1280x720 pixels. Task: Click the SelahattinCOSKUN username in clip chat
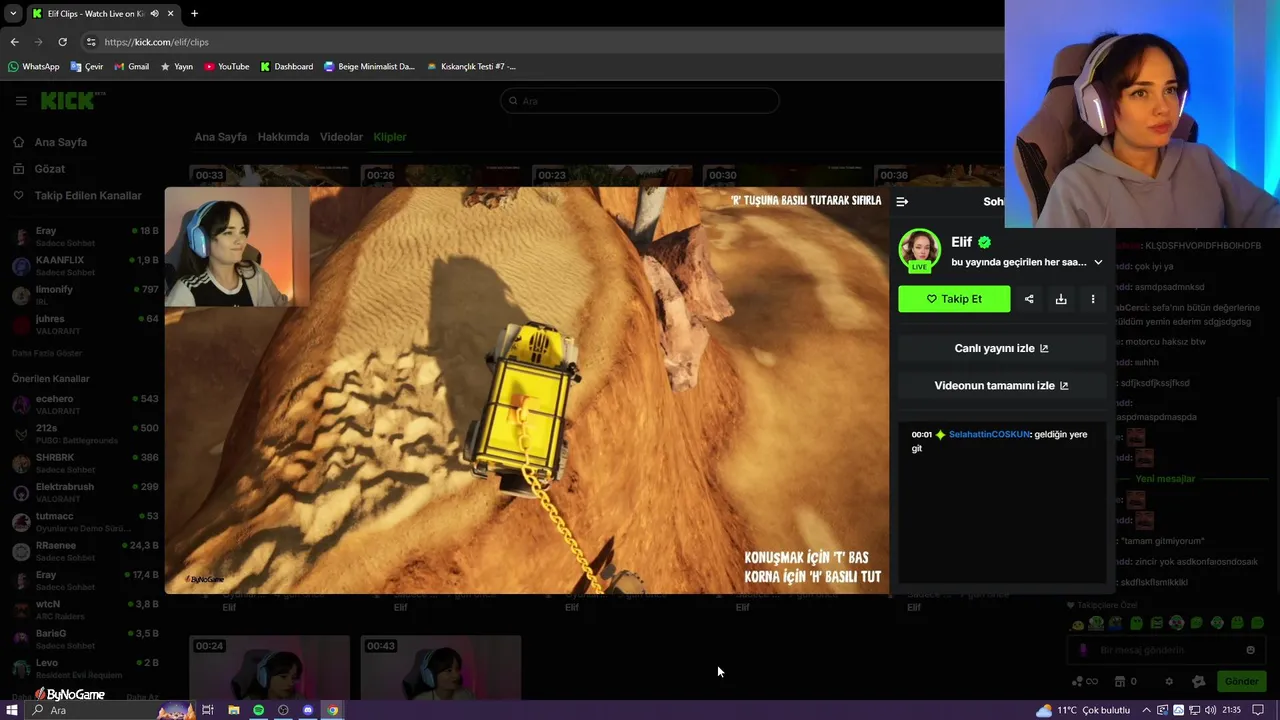tap(989, 434)
